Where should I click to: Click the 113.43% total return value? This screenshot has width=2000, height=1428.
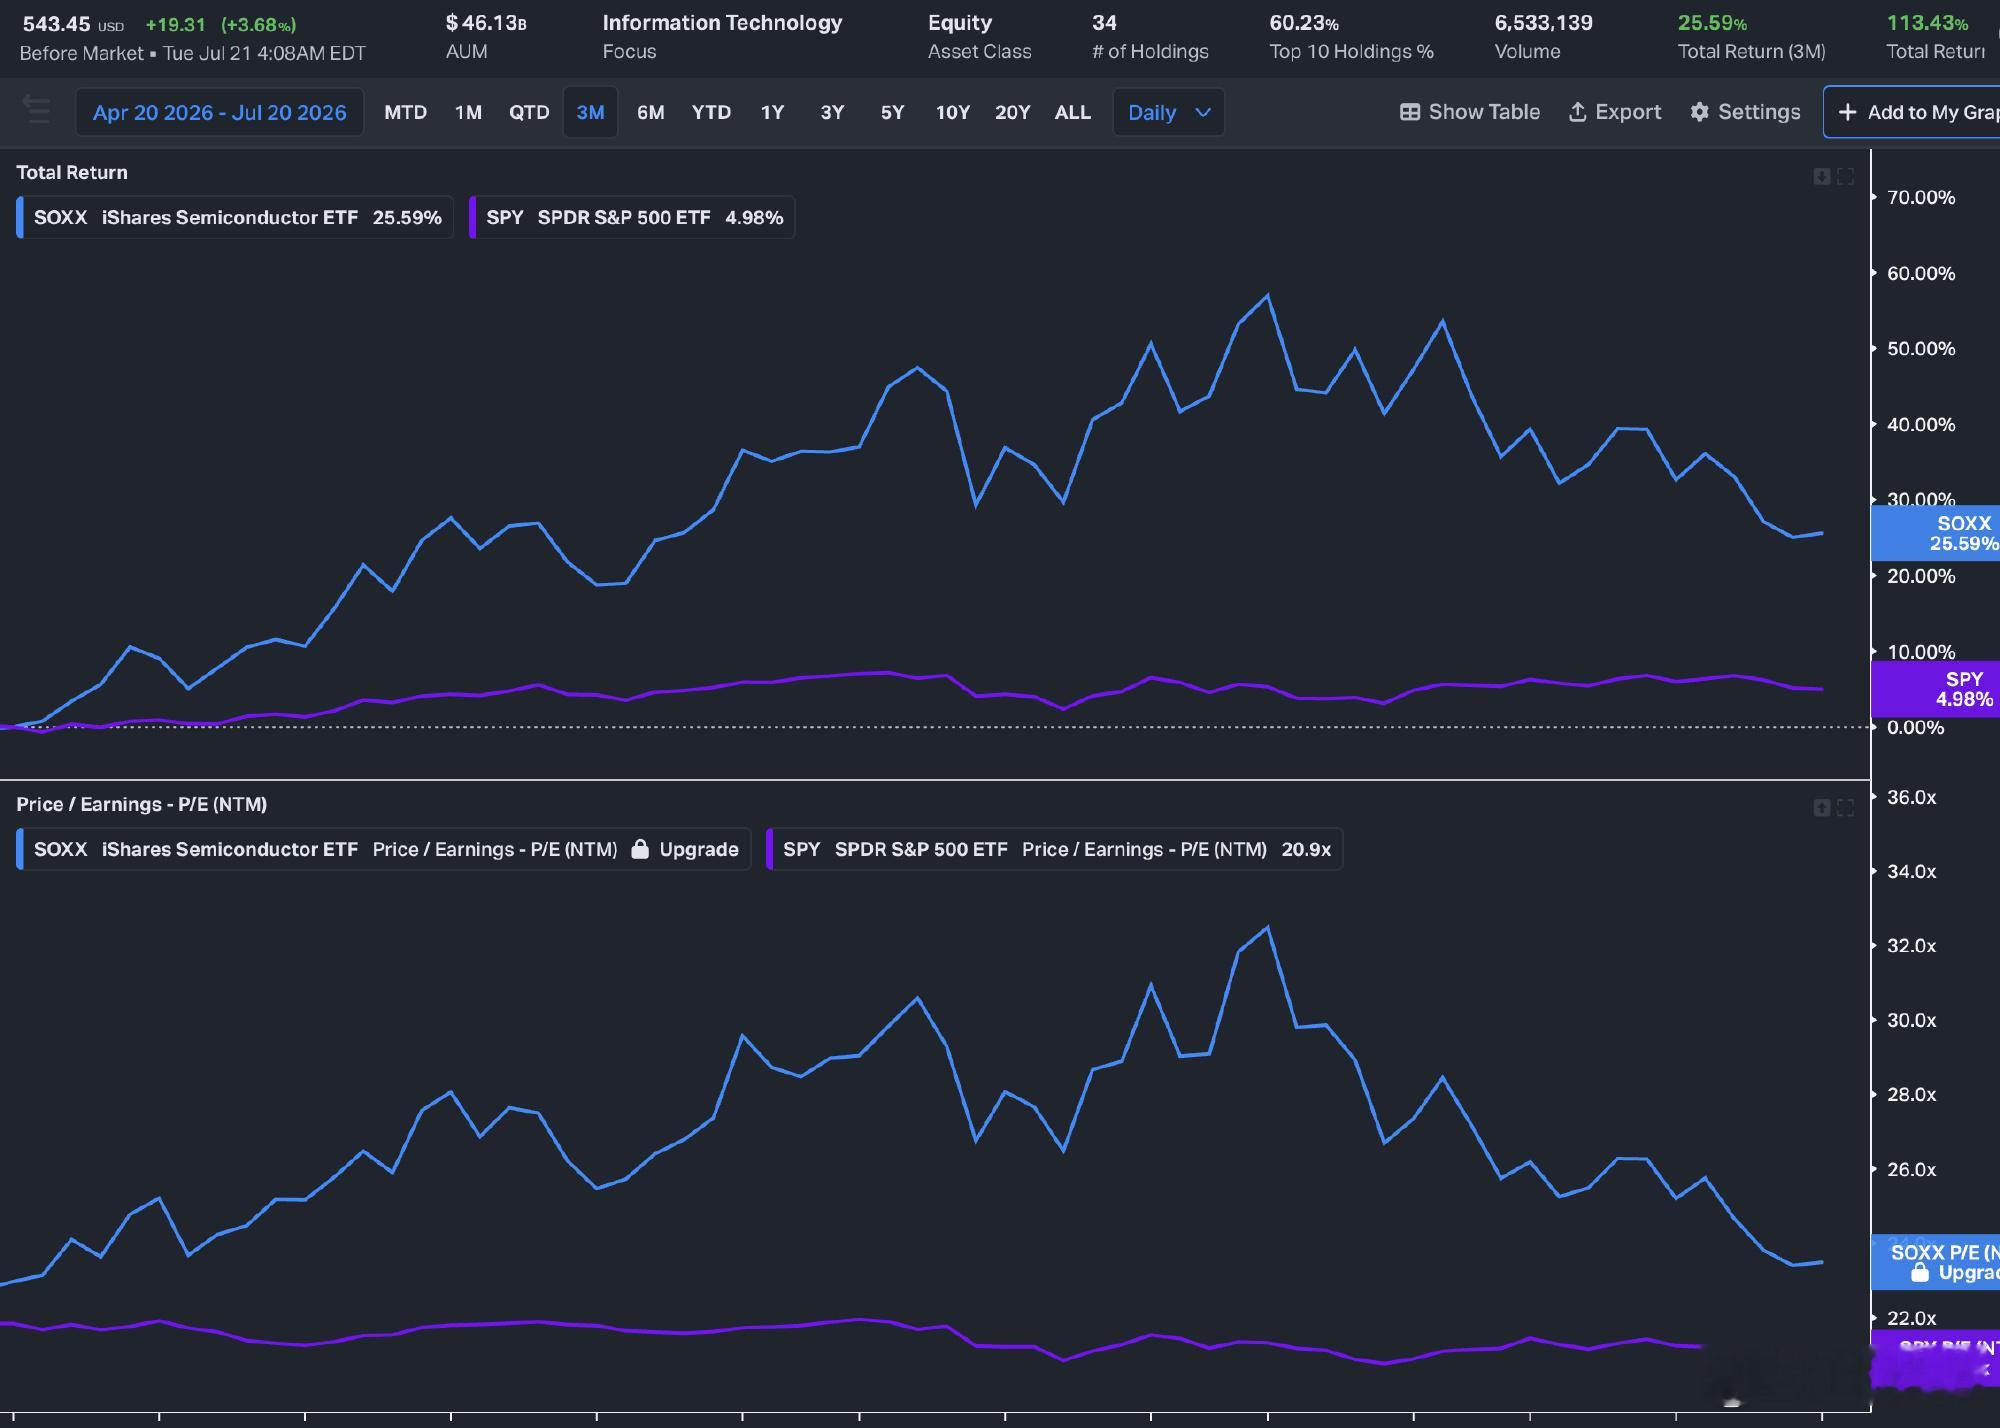coord(1927,23)
